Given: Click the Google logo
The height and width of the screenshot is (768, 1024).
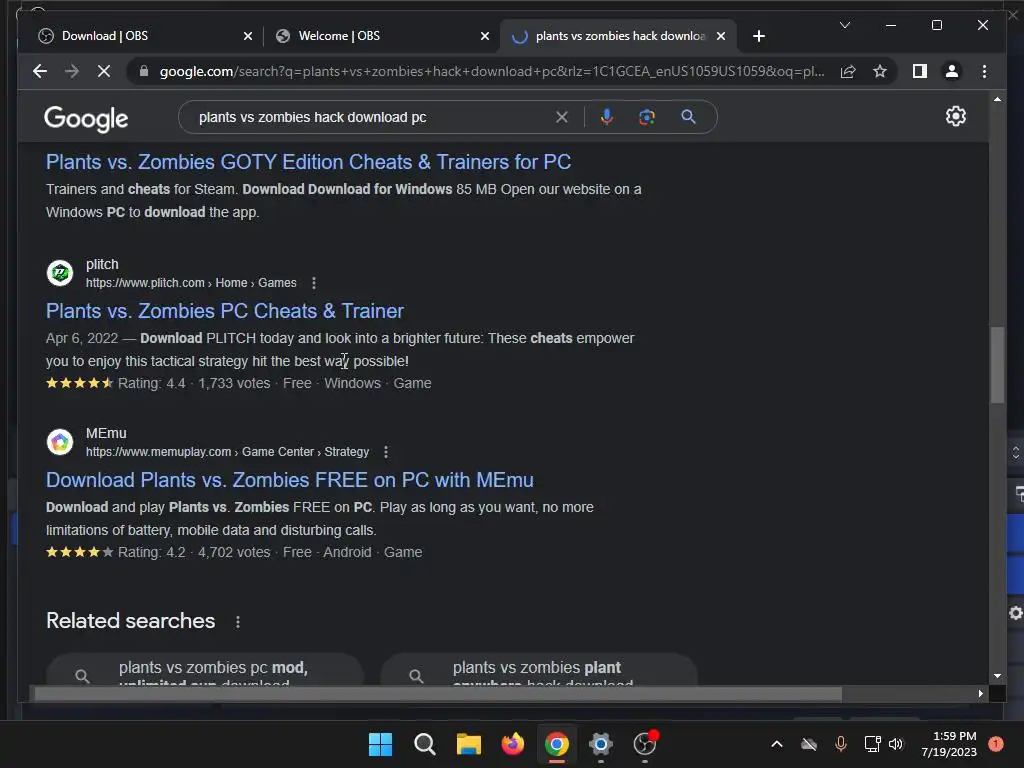Looking at the screenshot, I should 86,119.
